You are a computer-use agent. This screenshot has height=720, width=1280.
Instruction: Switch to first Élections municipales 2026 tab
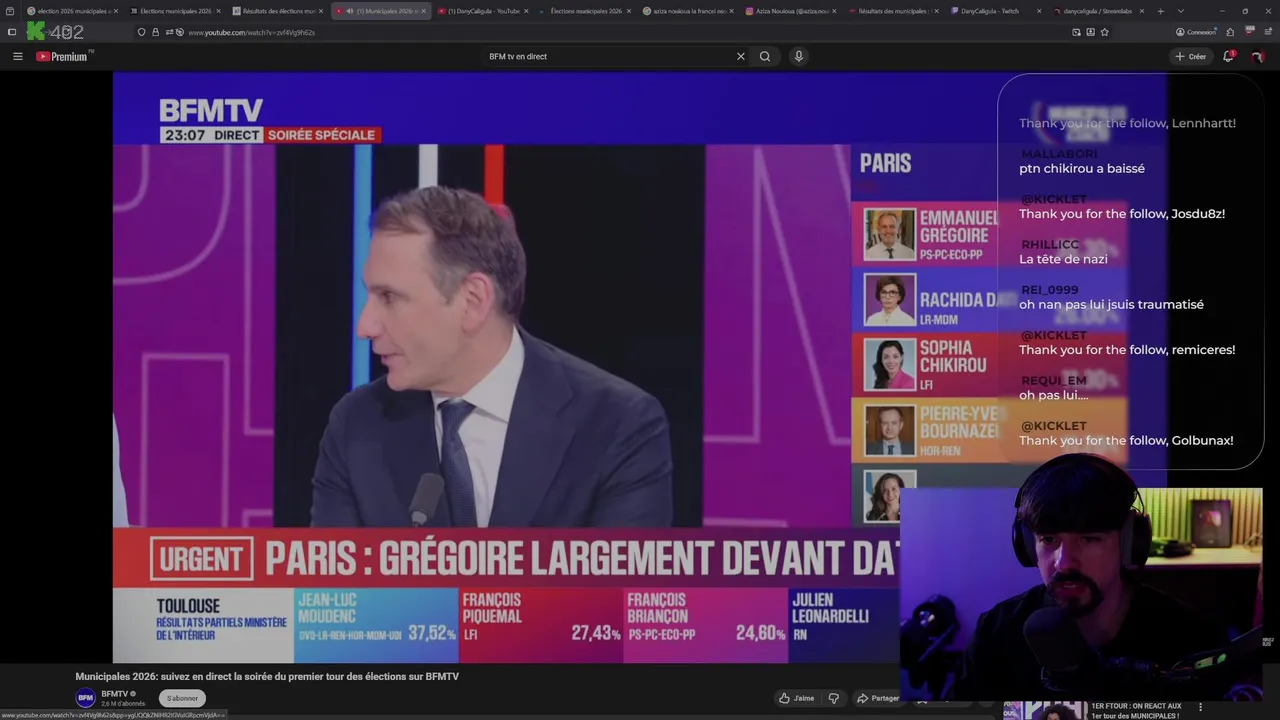[x=174, y=11]
